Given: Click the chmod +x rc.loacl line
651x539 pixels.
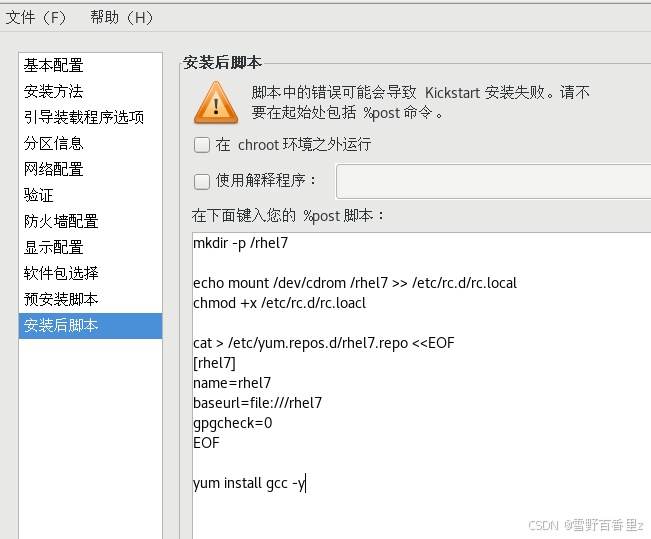Looking at the screenshot, I should [279, 303].
